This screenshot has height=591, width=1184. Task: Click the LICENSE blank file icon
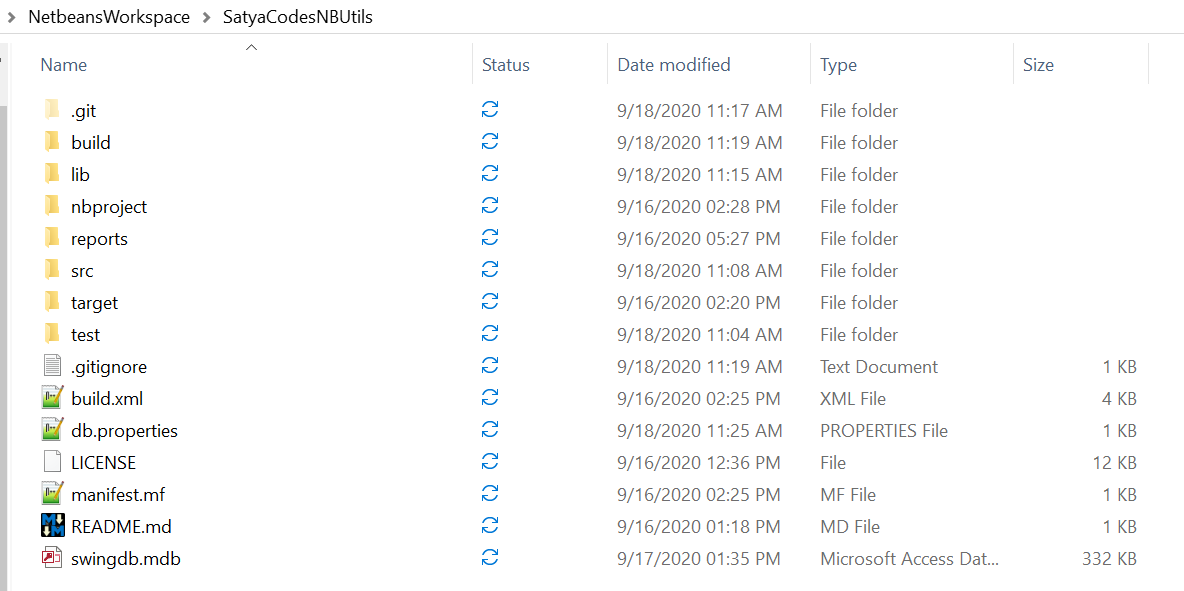52,462
